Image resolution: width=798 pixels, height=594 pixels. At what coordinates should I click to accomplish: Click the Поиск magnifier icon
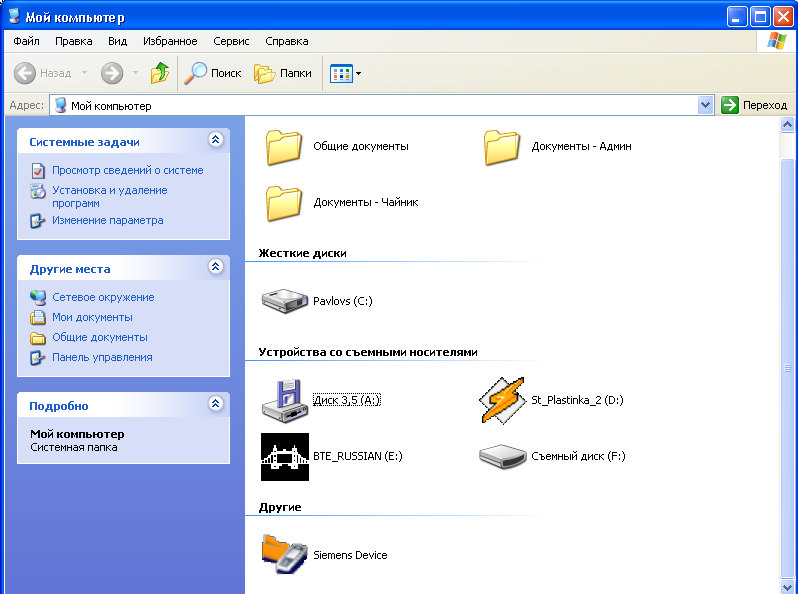click(x=195, y=73)
